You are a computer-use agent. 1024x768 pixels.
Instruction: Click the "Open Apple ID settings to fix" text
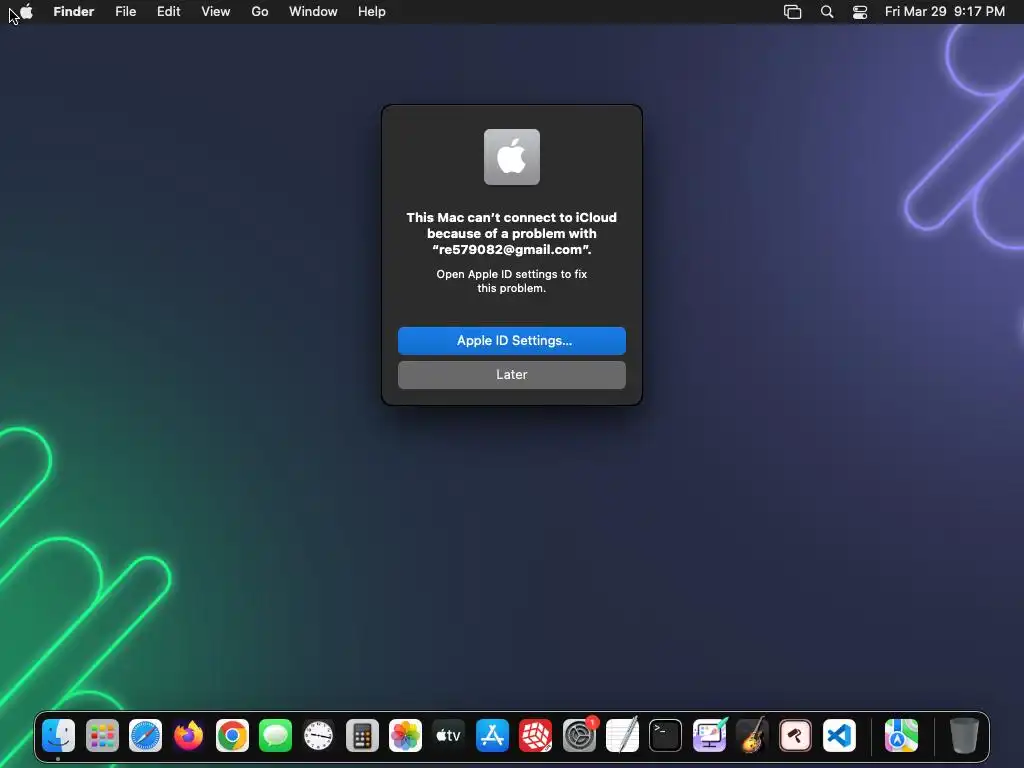pyautogui.click(x=511, y=274)
